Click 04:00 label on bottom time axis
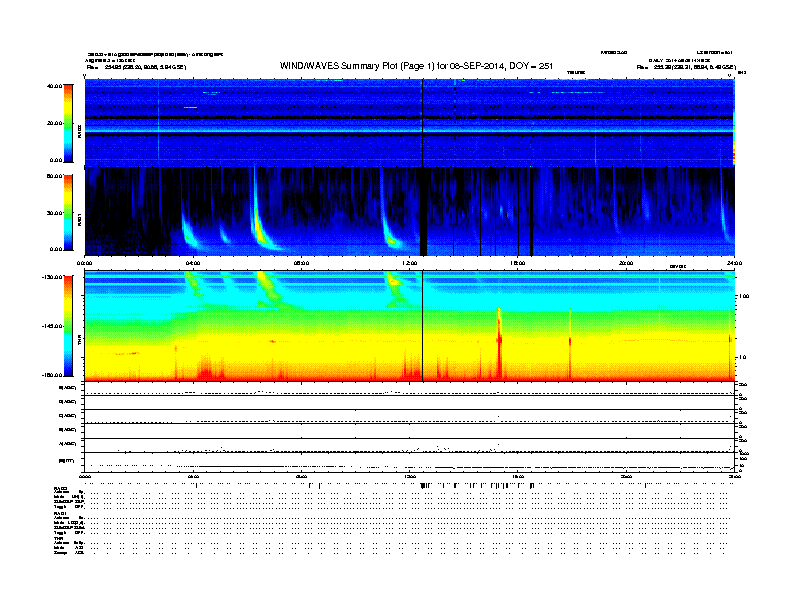Image resolution: width=792 pixels, height=612 pixels. click(193, 476)
